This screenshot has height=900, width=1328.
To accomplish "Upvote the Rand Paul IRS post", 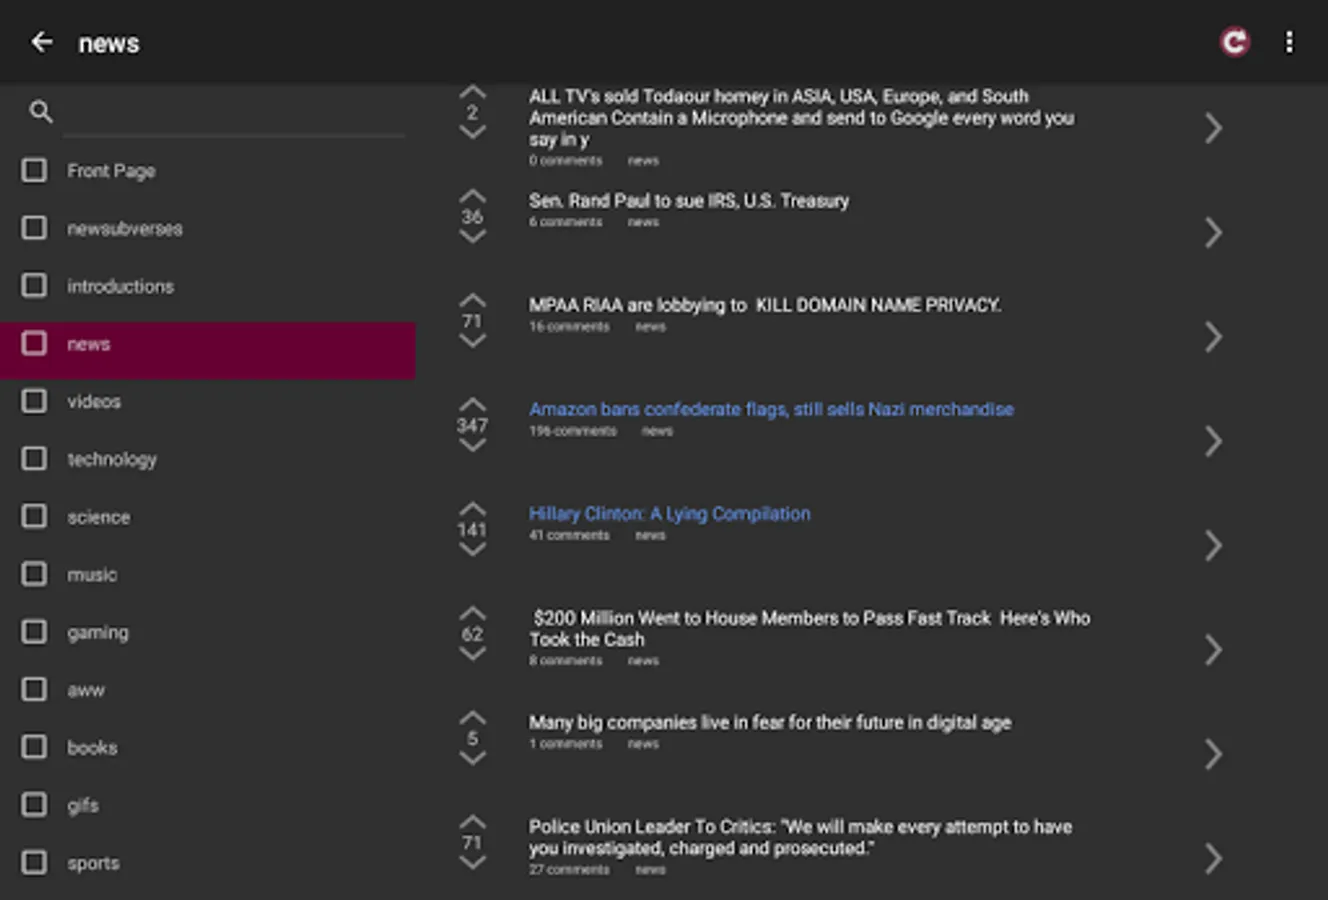I will point(472,195).
